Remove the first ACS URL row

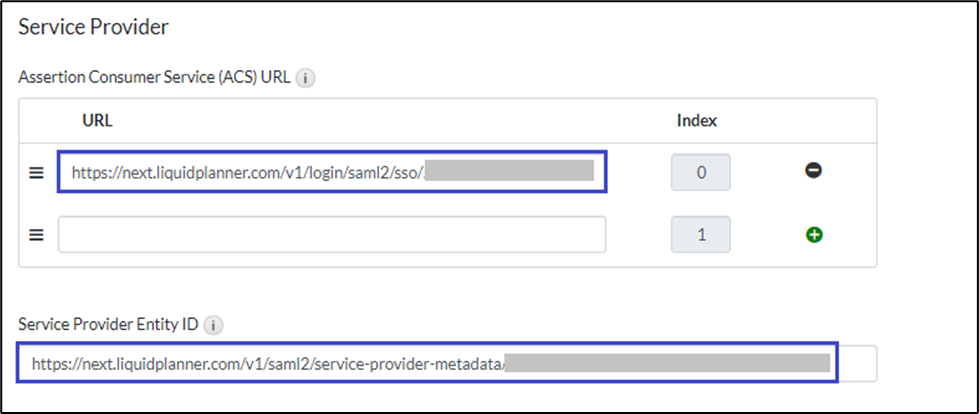814,171
